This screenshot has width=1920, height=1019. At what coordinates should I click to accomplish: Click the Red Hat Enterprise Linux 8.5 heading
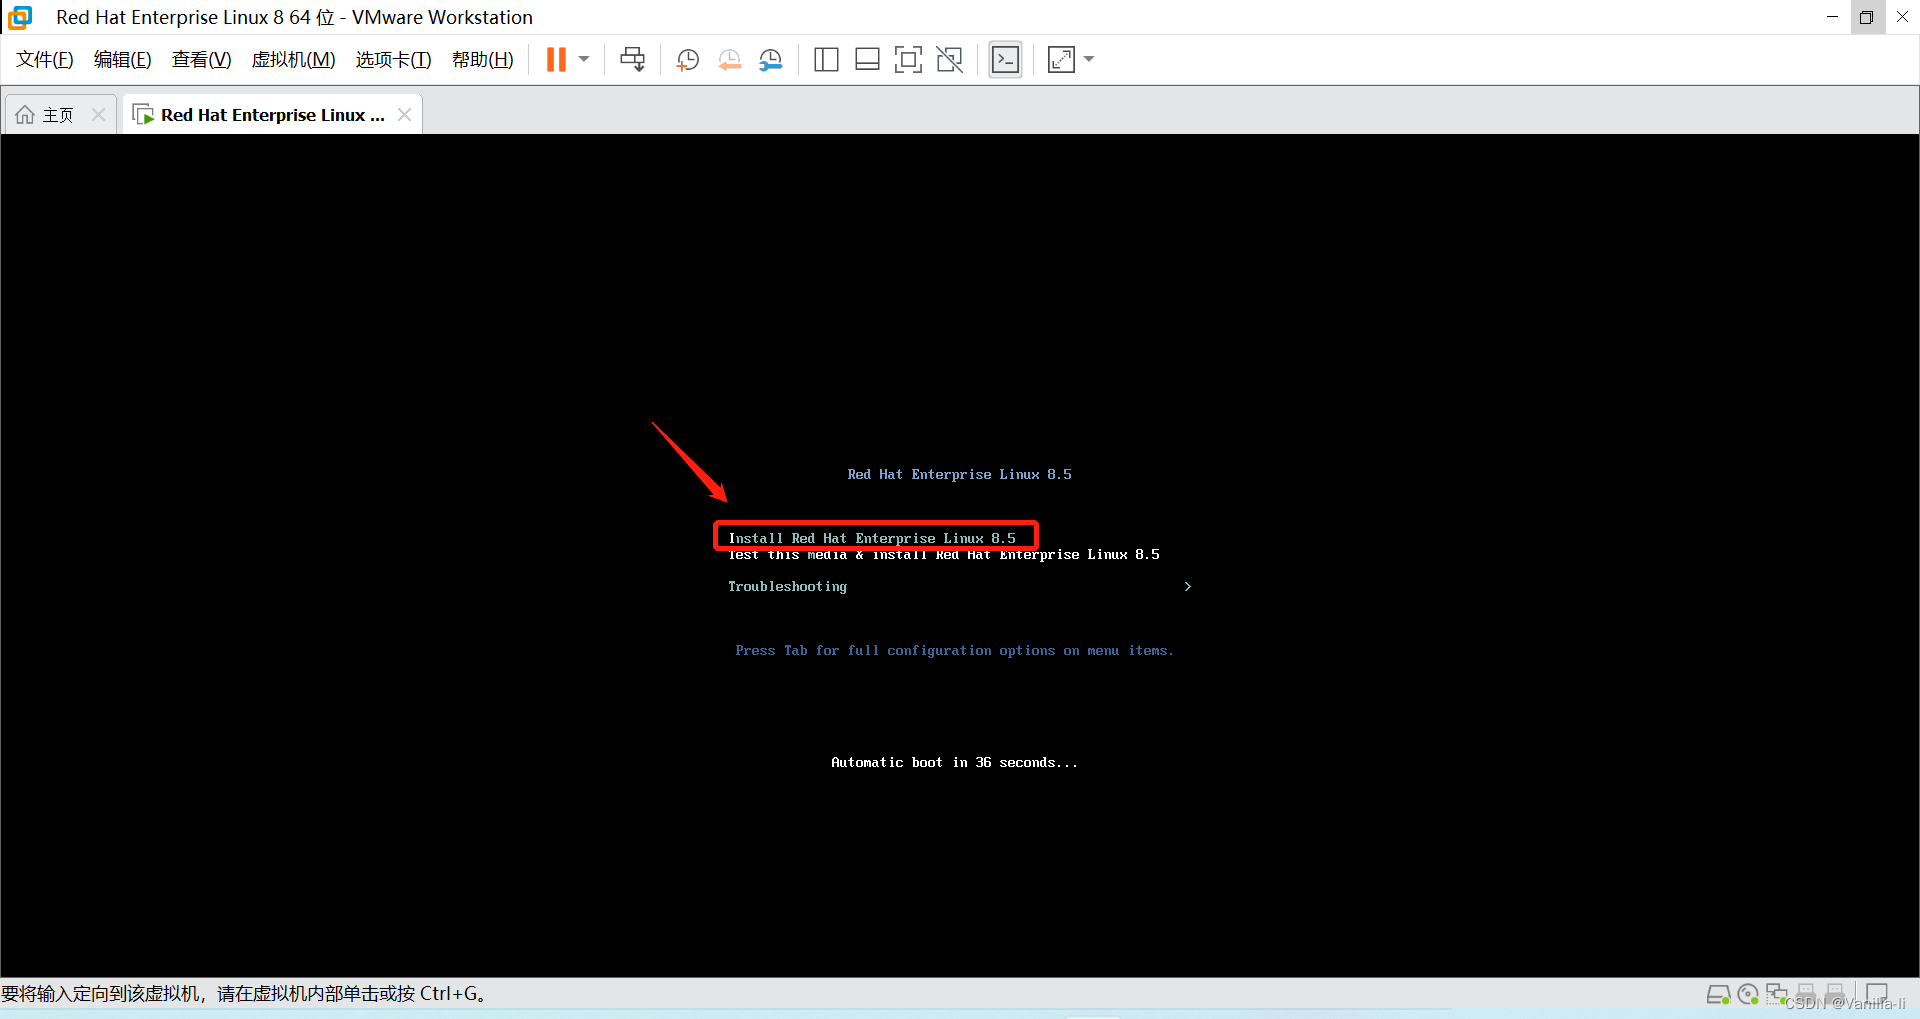pyautogui.click(x=959, y=475)
